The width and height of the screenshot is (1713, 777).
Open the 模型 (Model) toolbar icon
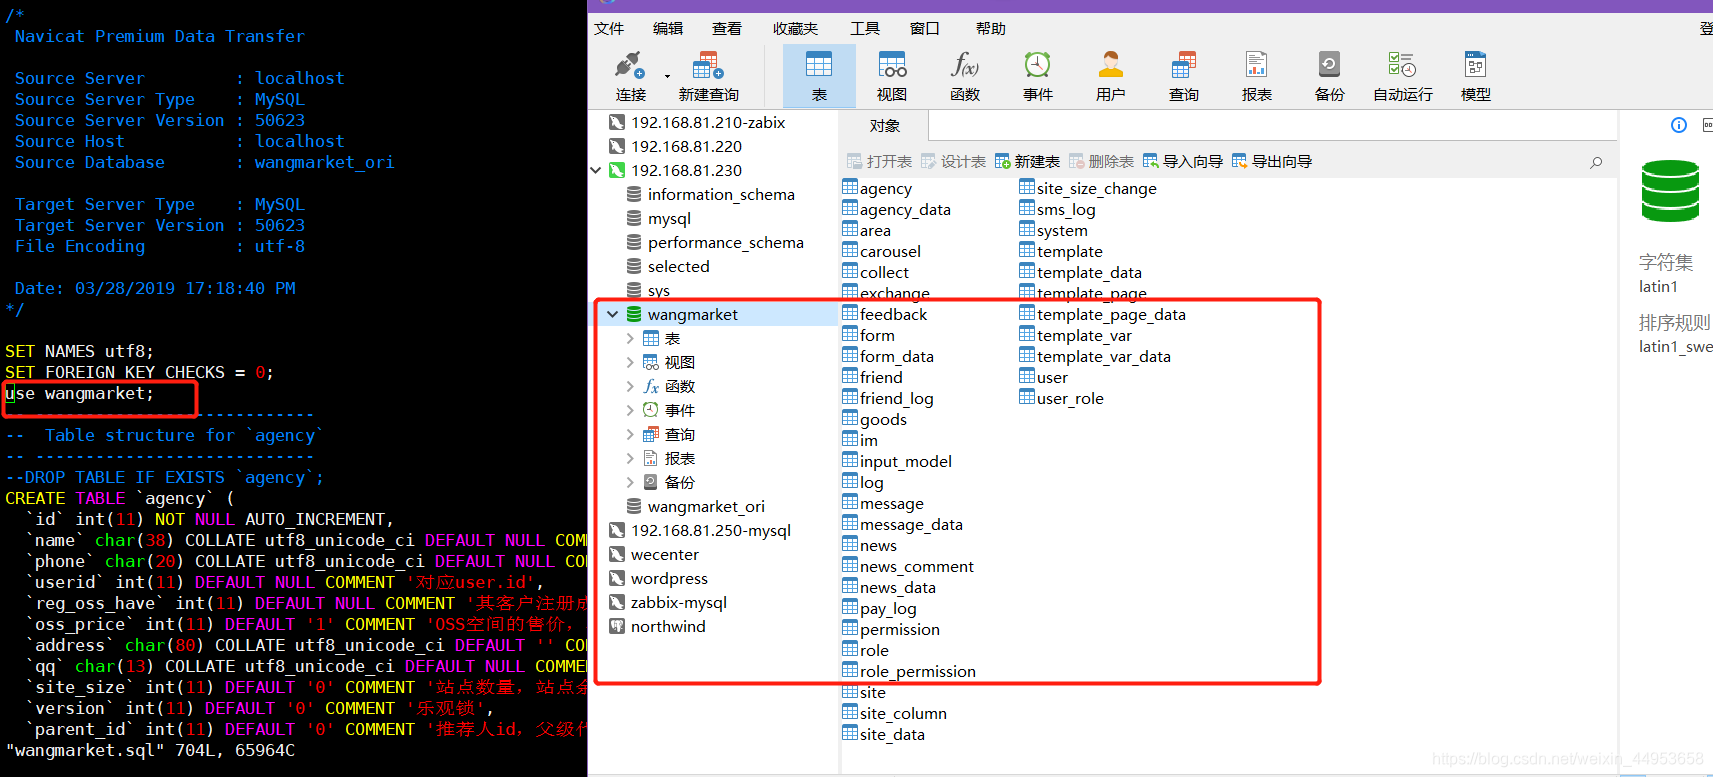pos(1476,76)
